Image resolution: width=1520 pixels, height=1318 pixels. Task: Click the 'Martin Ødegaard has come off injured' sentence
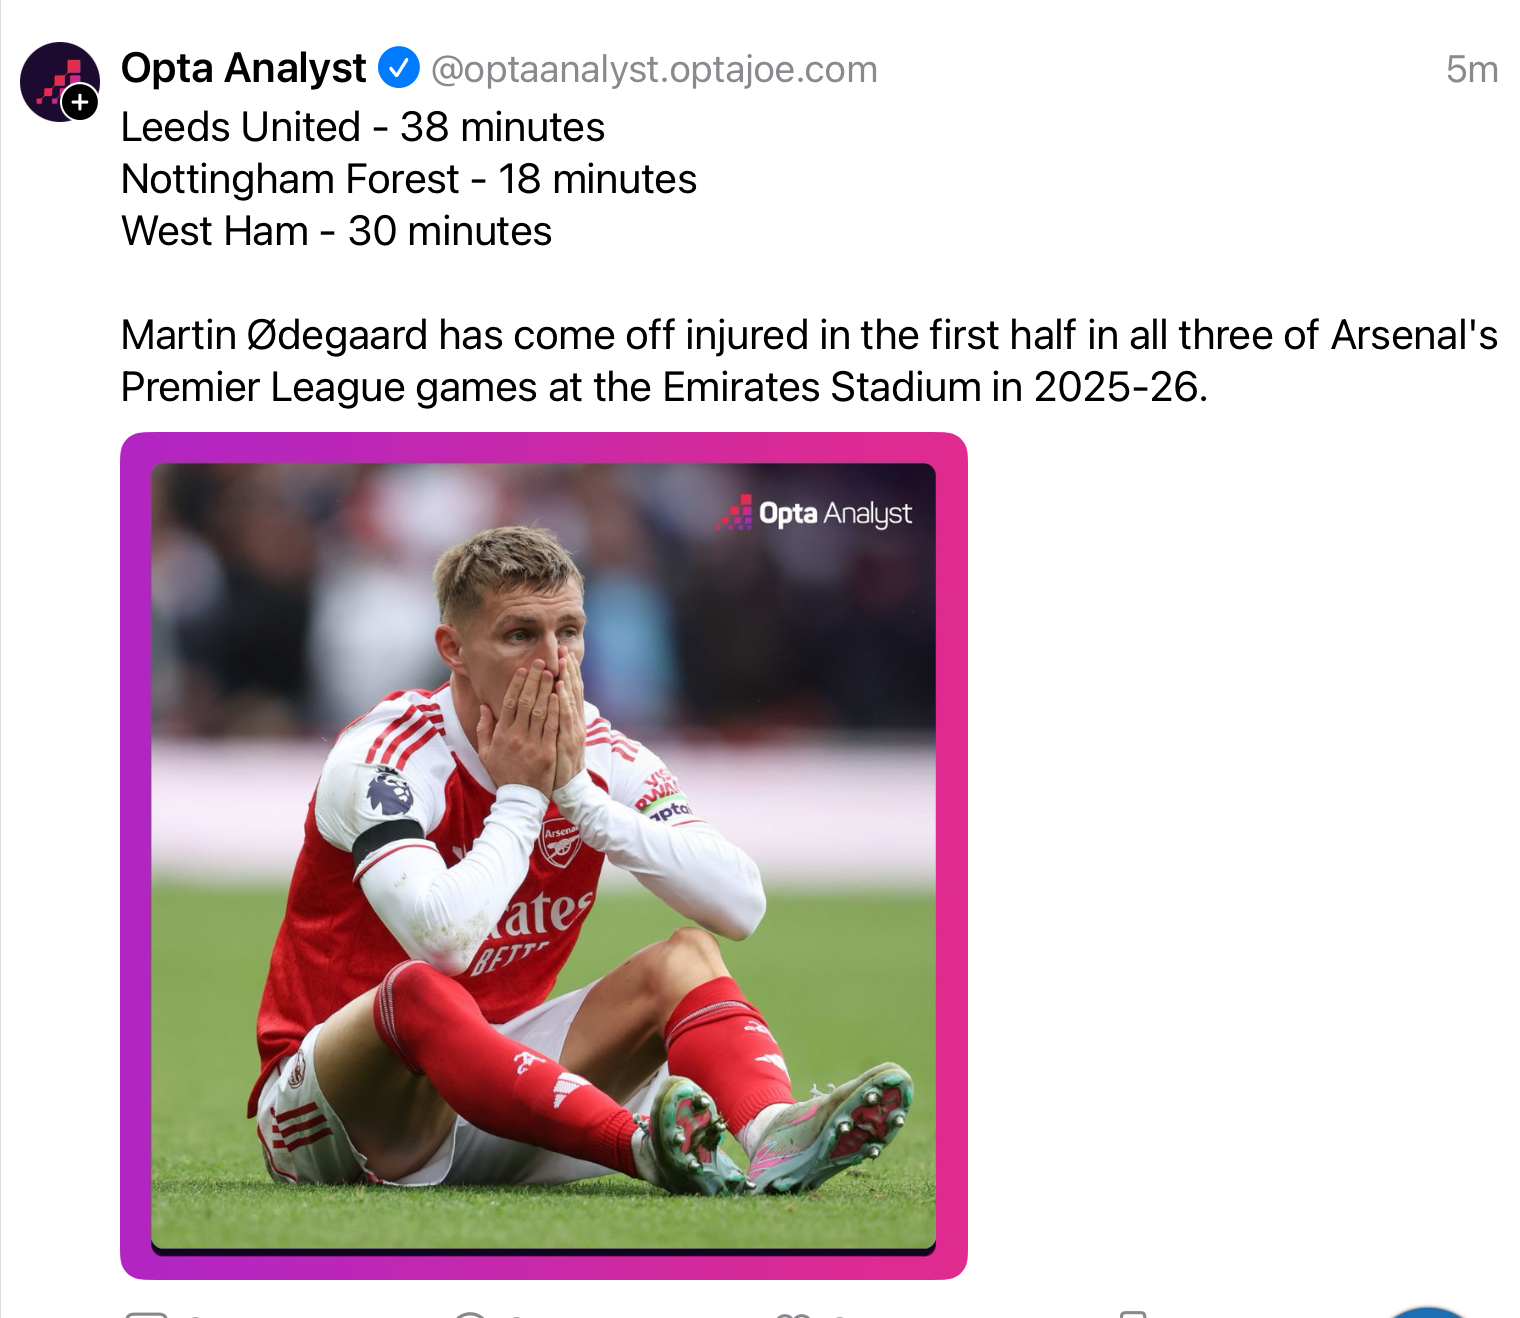tap(808, 335)
